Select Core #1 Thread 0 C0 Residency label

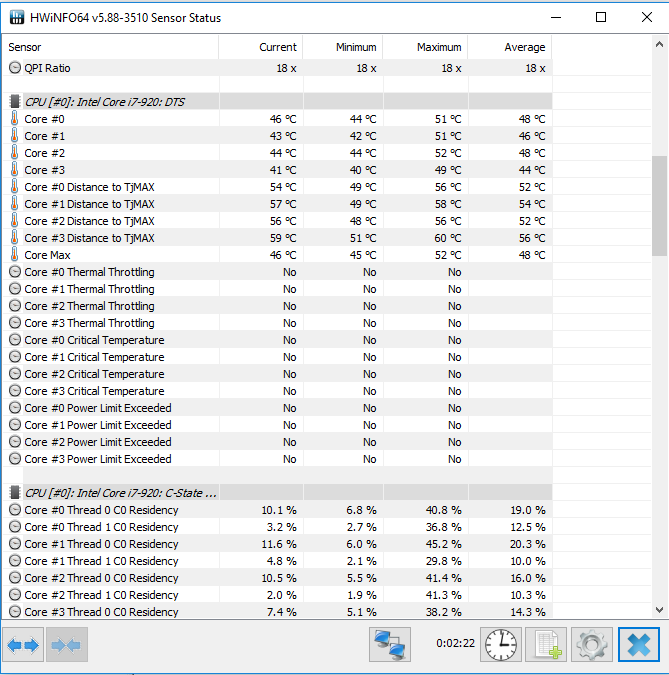click(101, 544)
